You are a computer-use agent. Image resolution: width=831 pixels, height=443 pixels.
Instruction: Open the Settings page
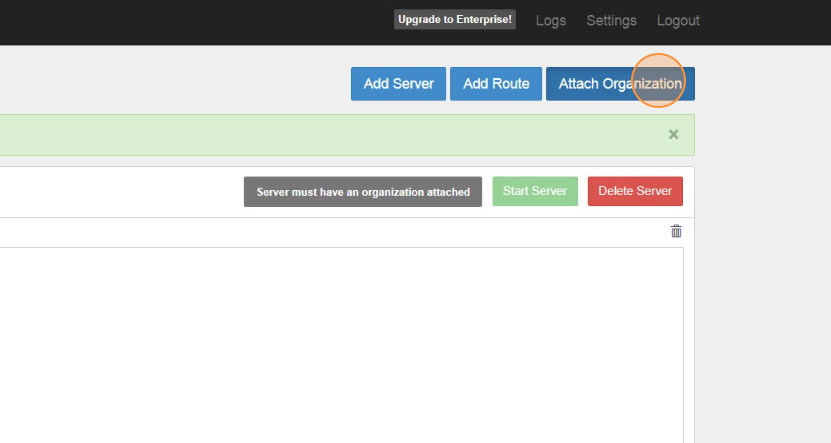pyautogui.click(x=611, y=21)
